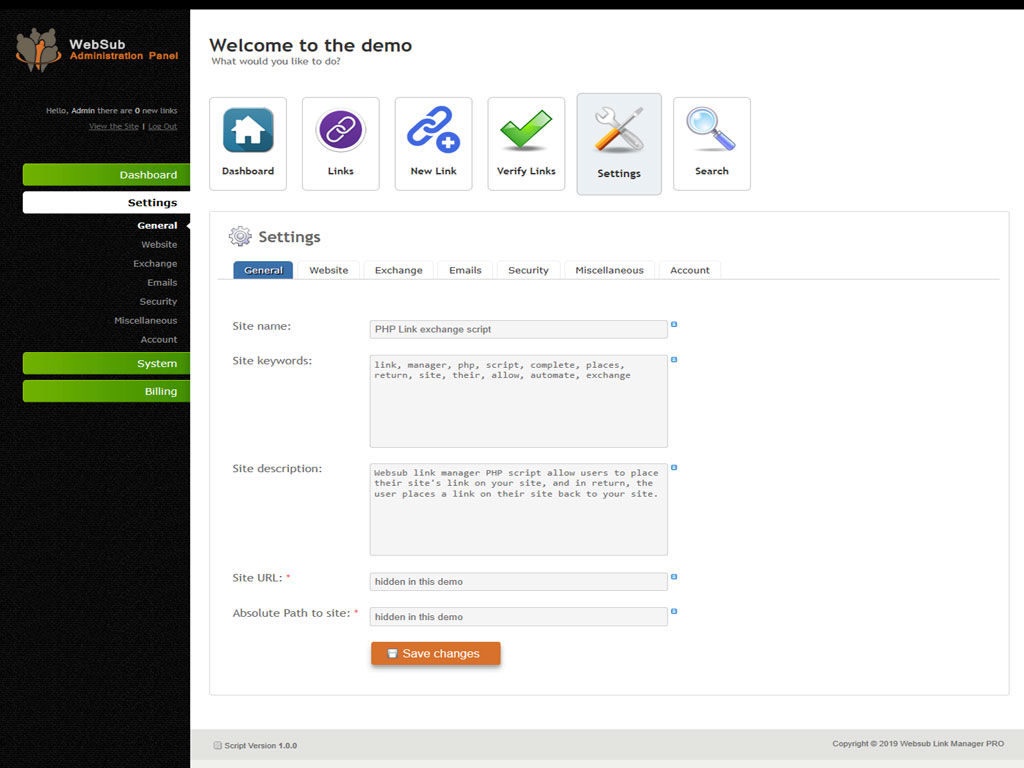Click the Save changes button
The image size is (1024, 768).
point(435,653)
